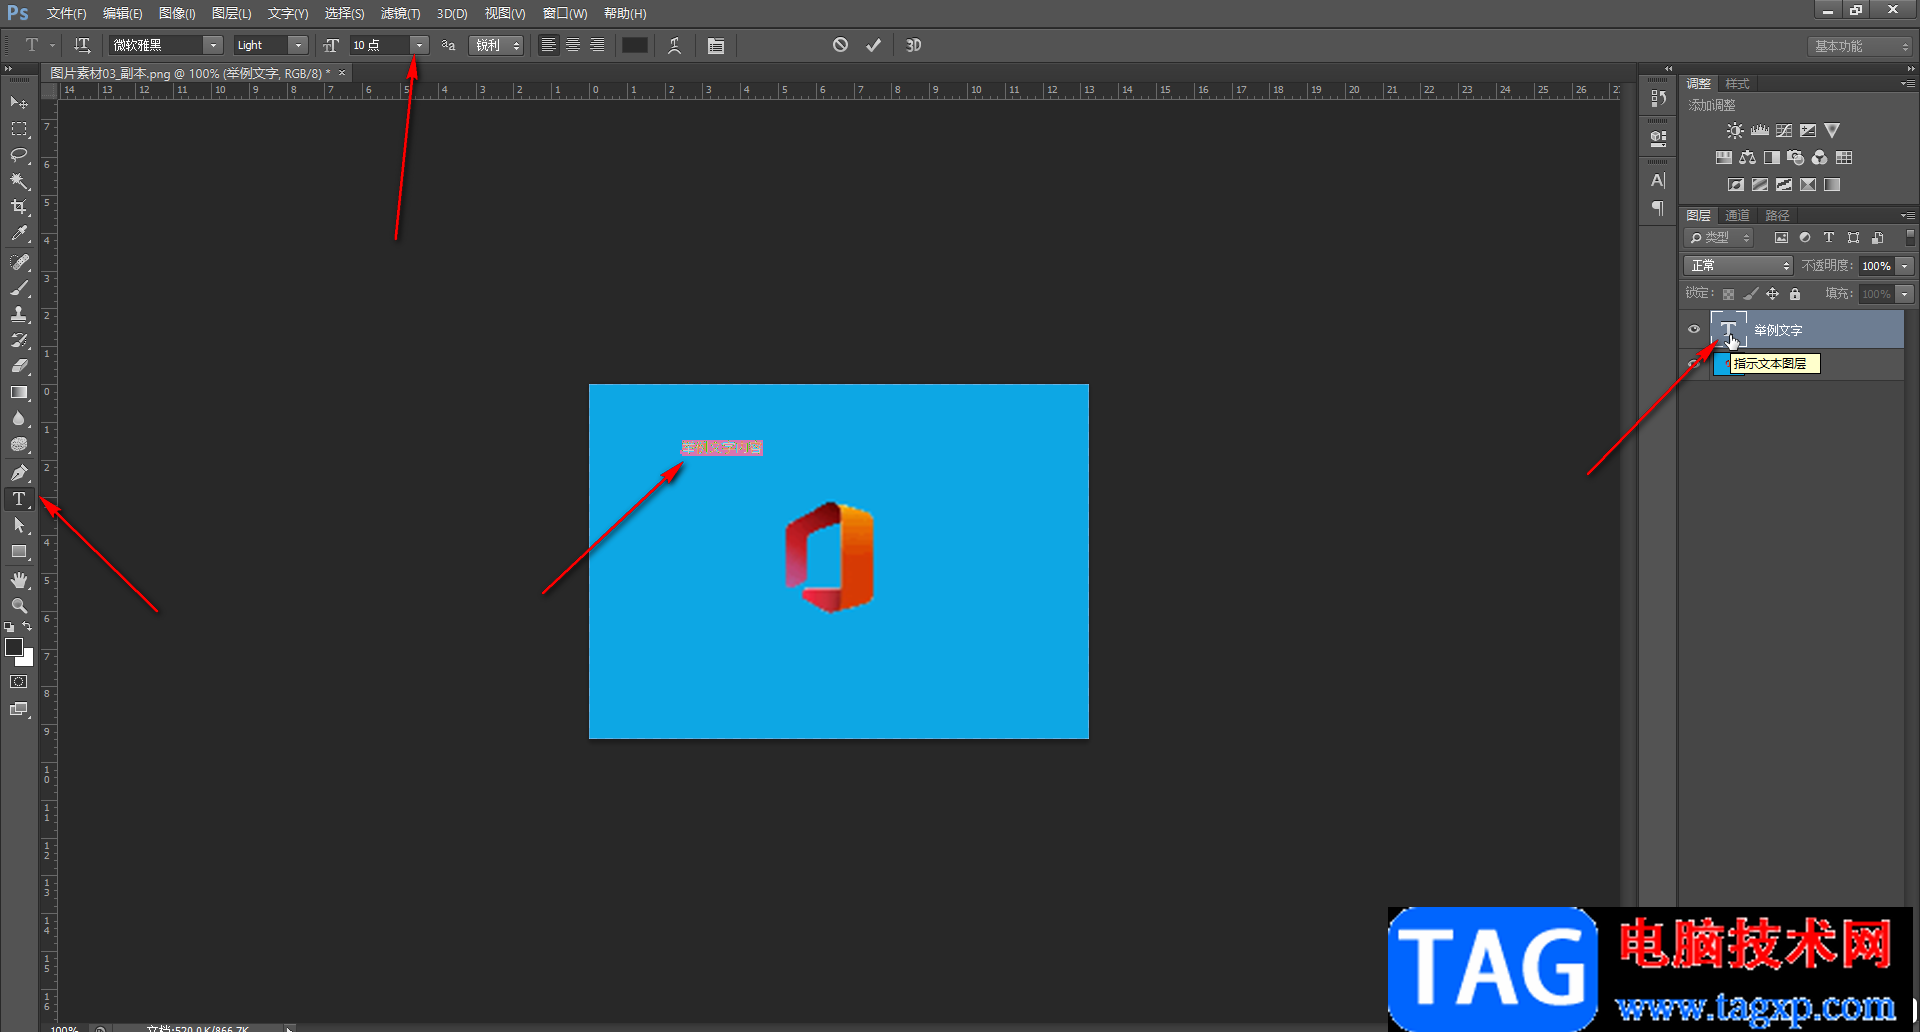Image resolution: width=1920 pixels, height=1032 pixels.
Task: Open the opacity slider dropdown arrow
Action: (x=1905, y=266)
